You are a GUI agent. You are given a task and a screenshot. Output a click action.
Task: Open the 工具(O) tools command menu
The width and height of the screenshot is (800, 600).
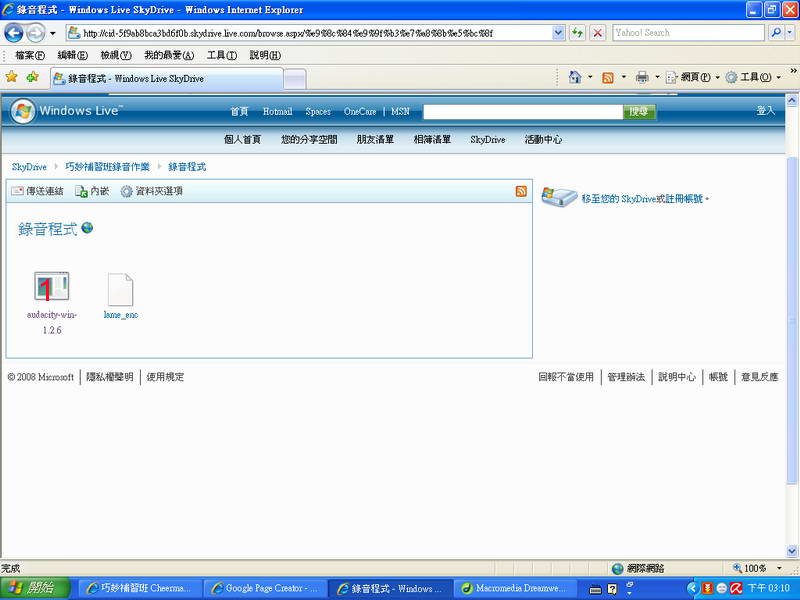click(x=753, y=78)
